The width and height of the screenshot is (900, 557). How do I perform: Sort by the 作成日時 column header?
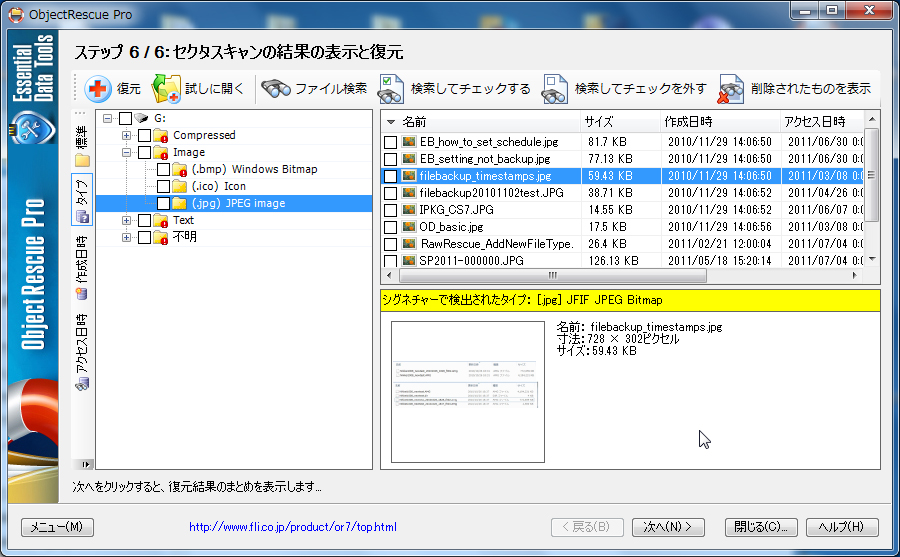720,122
